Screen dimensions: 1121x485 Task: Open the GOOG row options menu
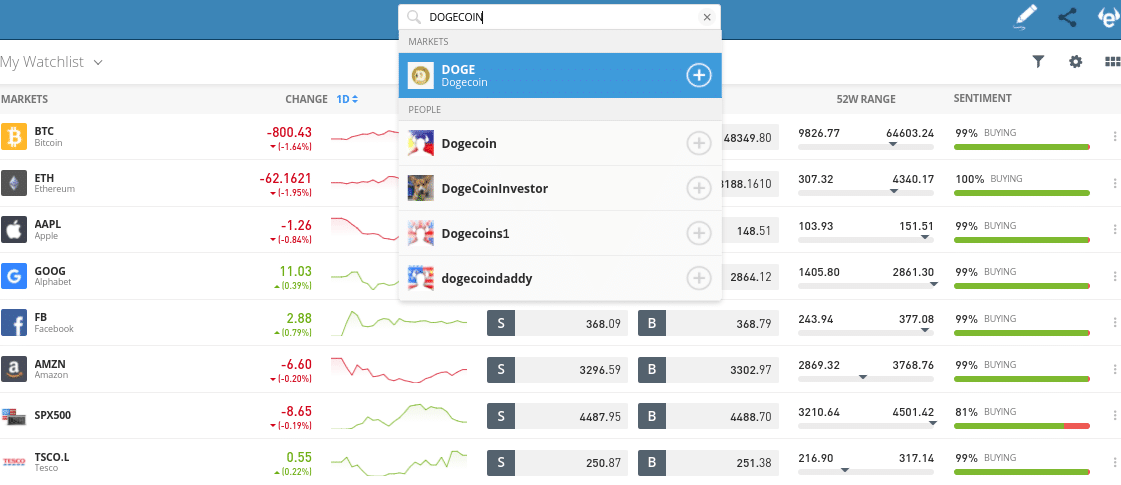point(1114,276)
